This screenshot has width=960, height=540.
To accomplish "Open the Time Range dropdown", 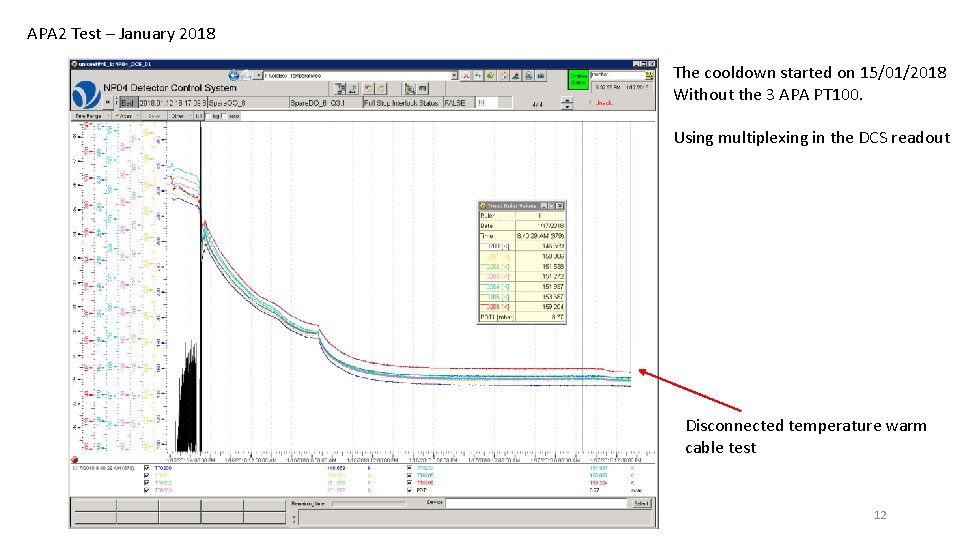I will pos(89,116).
